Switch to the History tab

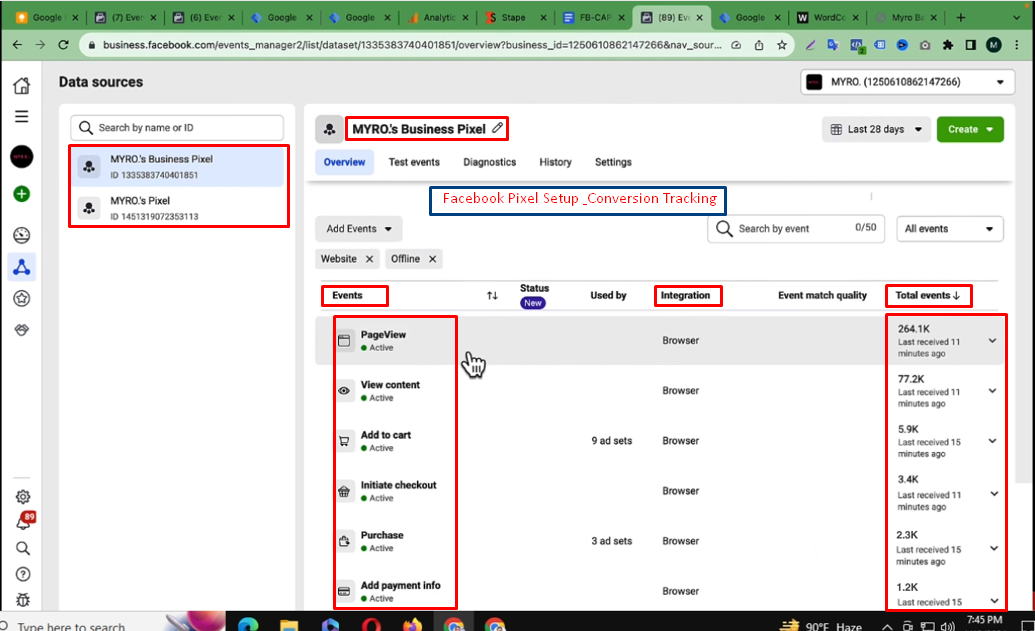(x=555, y=162)
